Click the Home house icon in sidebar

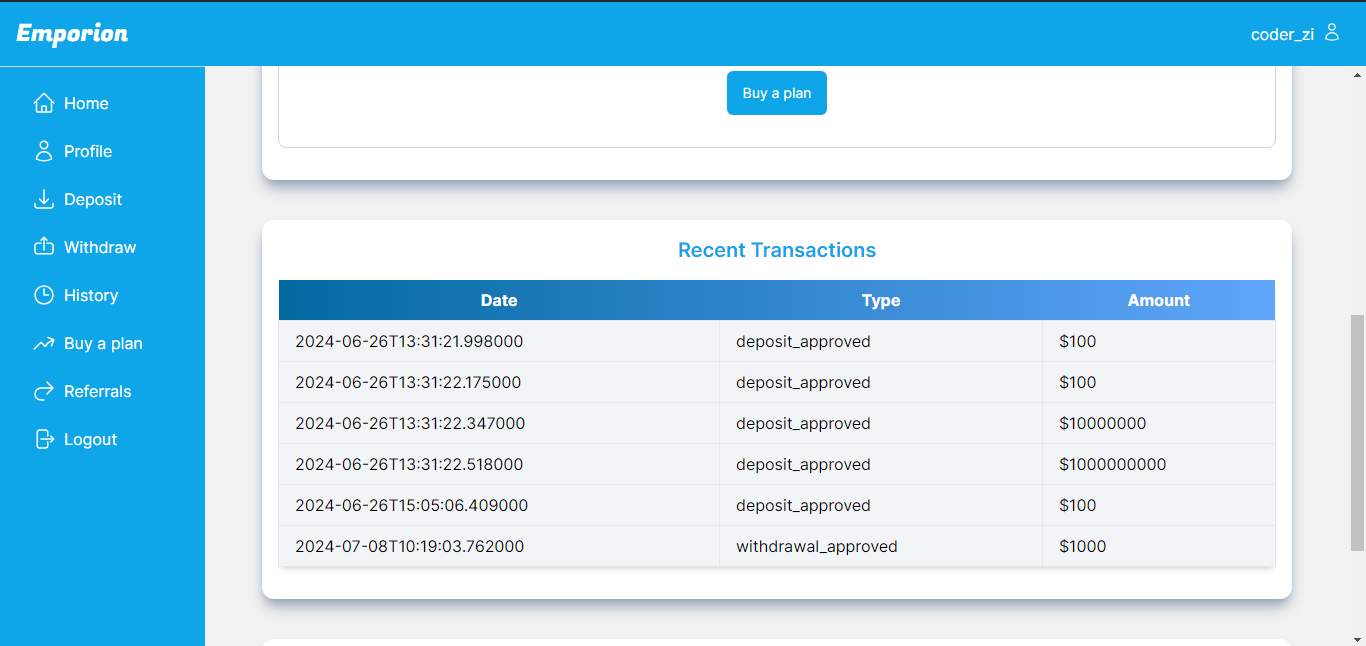(43, 103)
